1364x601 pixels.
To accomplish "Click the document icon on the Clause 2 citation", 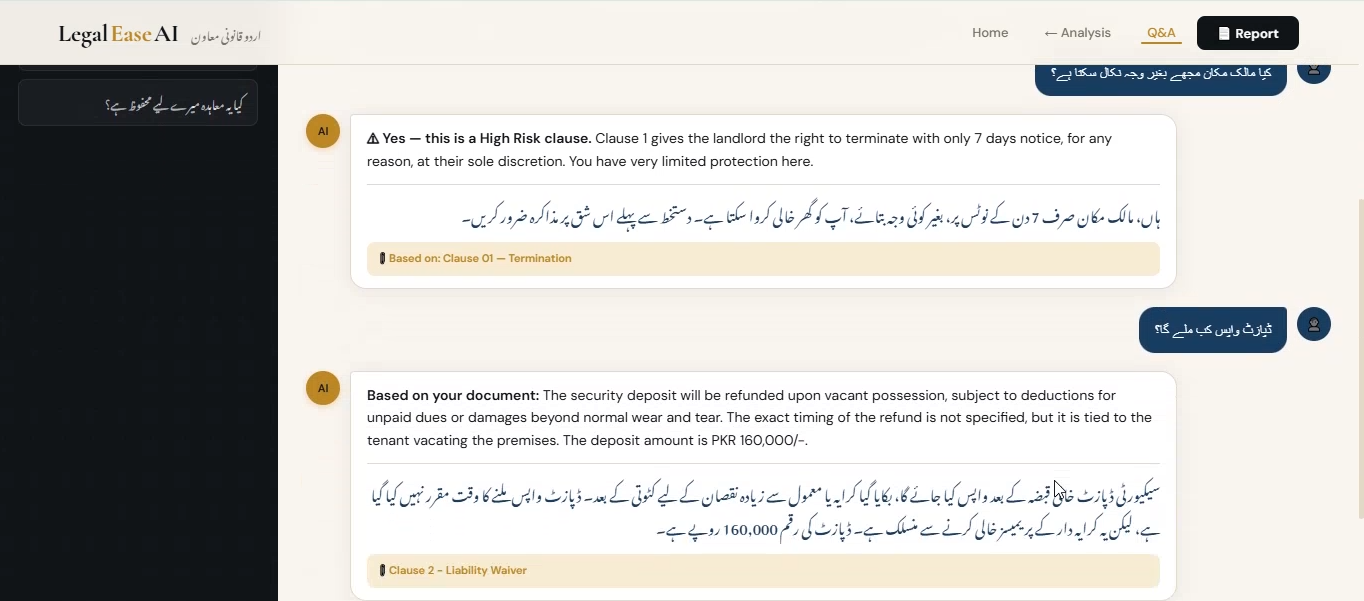I will coord(383,570).
